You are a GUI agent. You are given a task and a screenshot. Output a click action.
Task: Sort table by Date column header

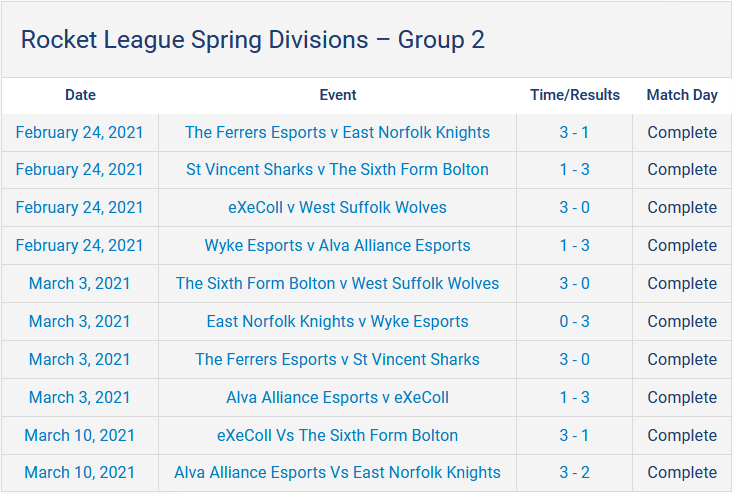pos(80,95)
